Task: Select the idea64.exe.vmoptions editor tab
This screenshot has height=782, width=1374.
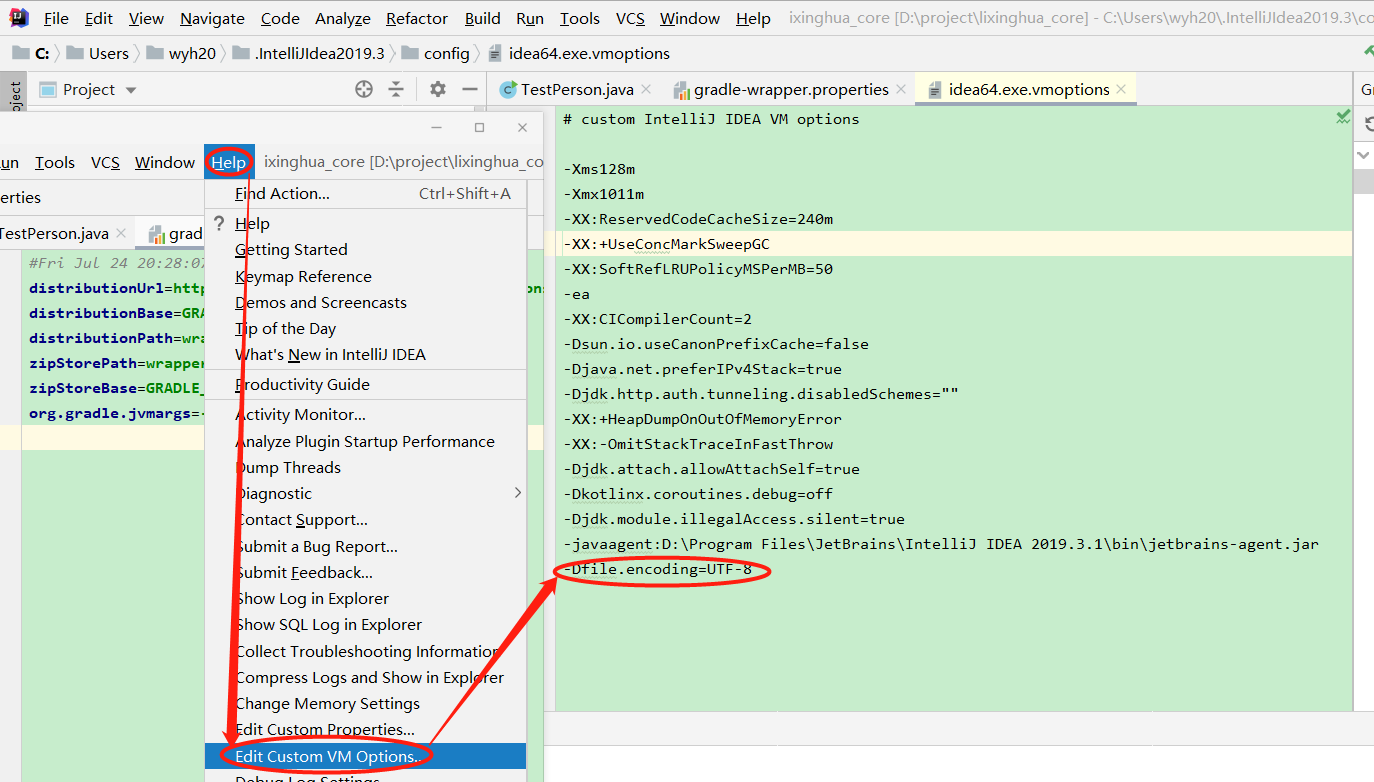Action: 1027,89
